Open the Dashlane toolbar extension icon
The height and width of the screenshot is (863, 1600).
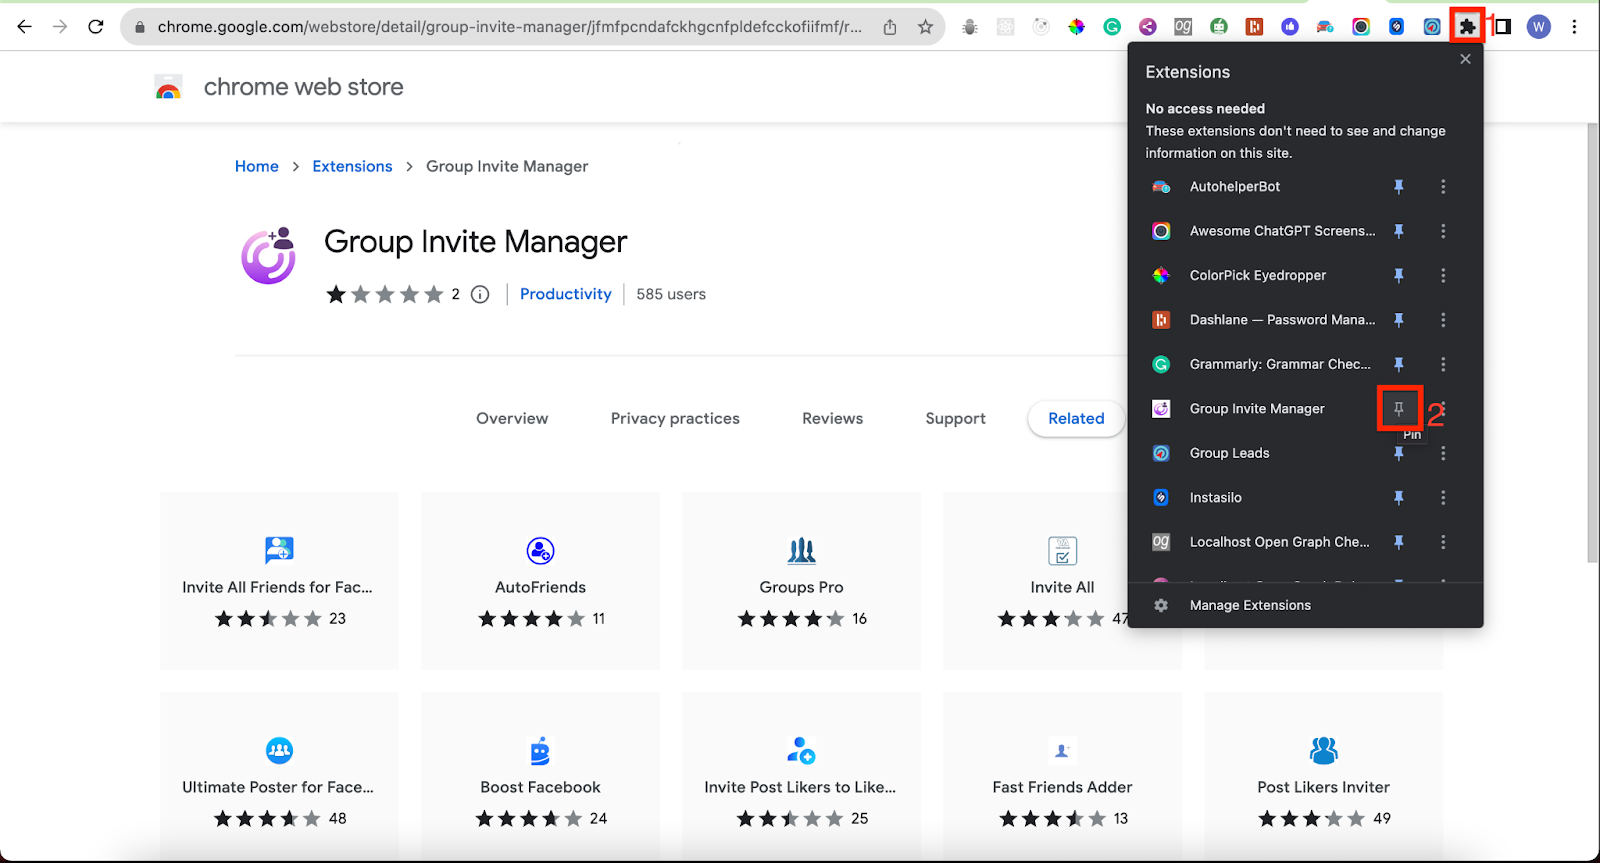pyautogui.click(x=1254, y=27)
